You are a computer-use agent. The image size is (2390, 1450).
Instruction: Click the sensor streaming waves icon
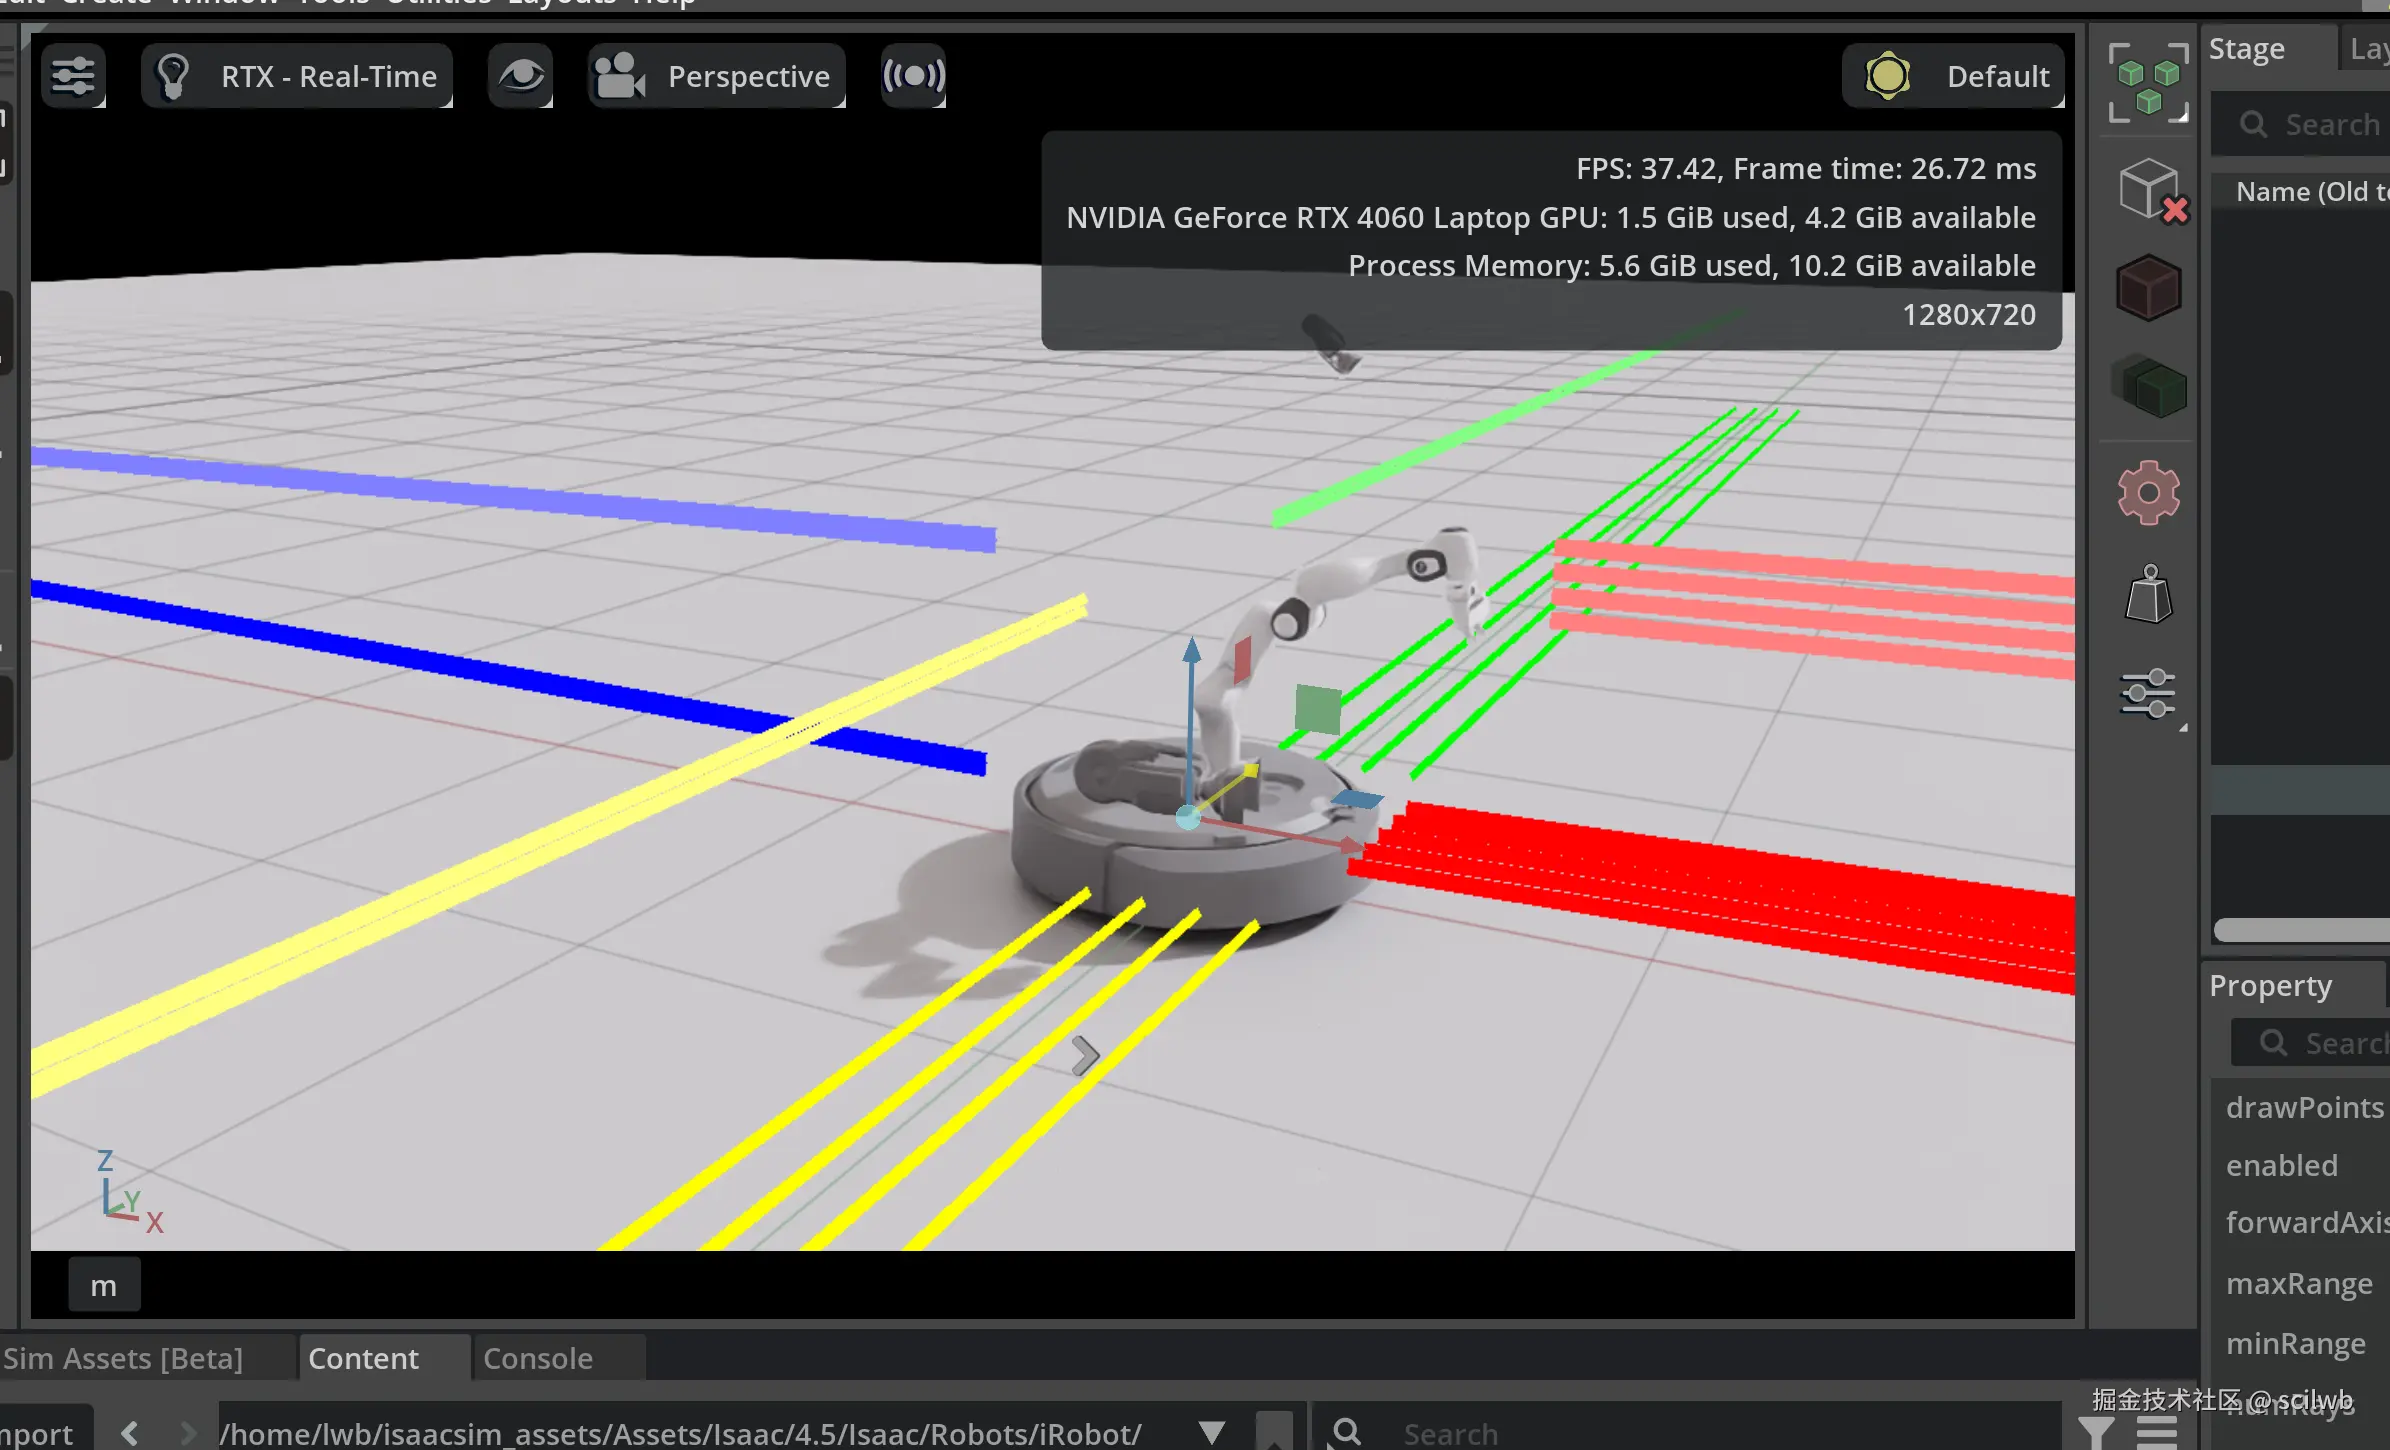coord(913,76)
